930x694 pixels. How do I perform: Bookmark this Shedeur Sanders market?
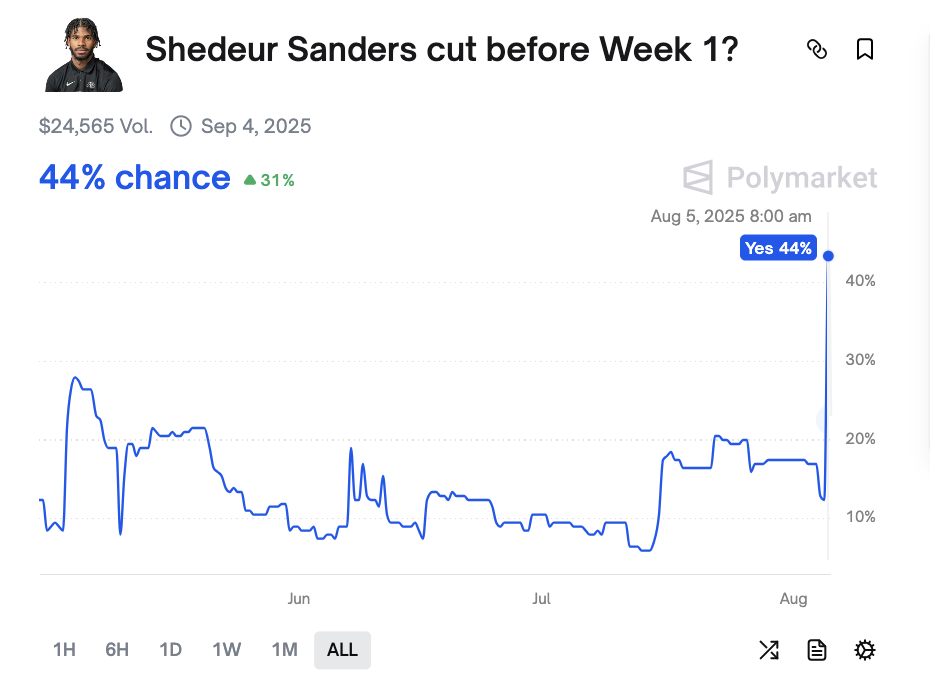864,49
